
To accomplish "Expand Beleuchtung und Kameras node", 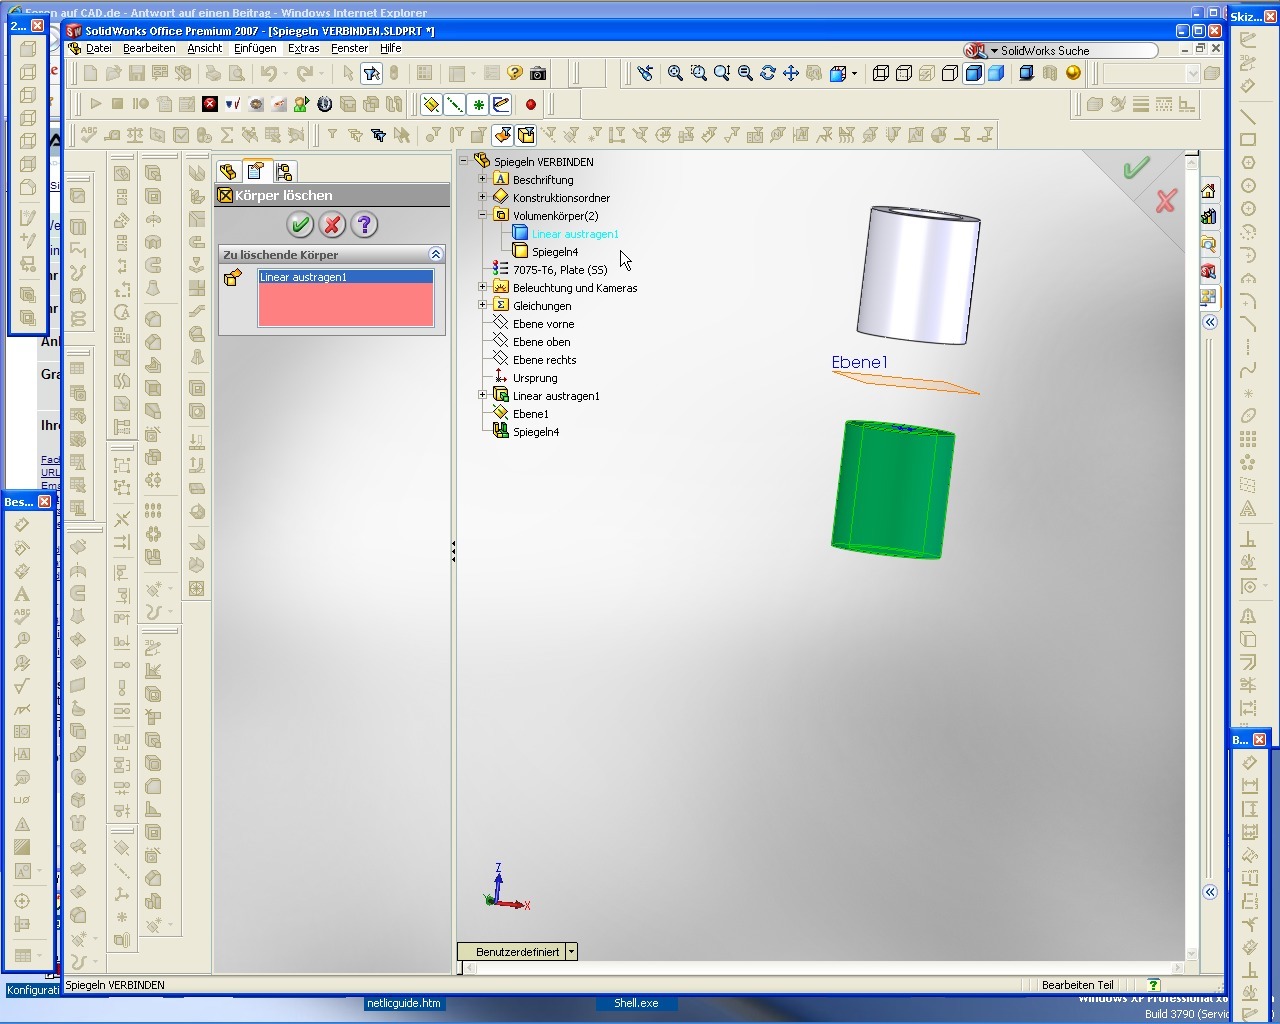I will [482, 287].
